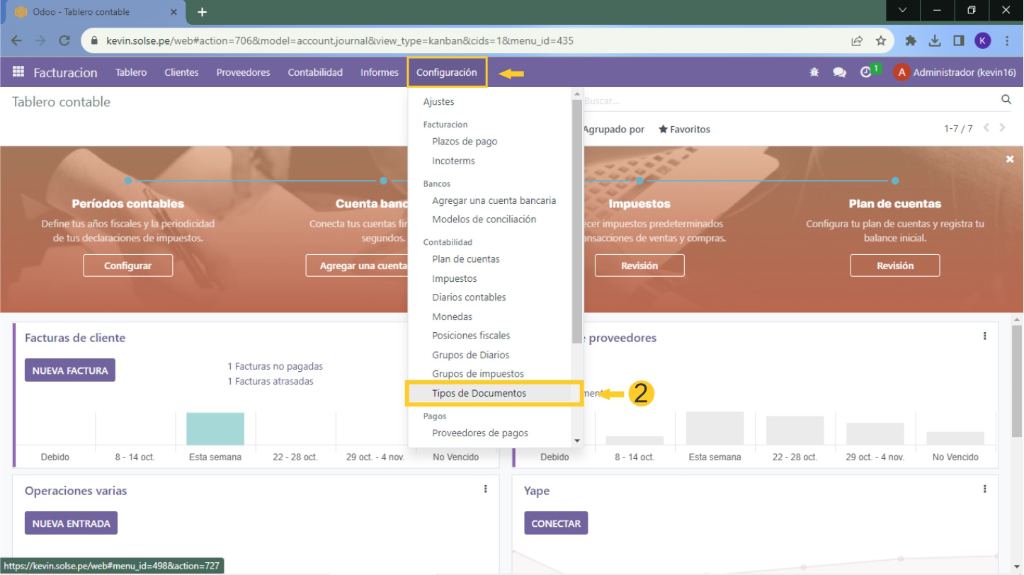
Task: Open the Yape card three-dot menu
Action: click(x=985, y=489)
